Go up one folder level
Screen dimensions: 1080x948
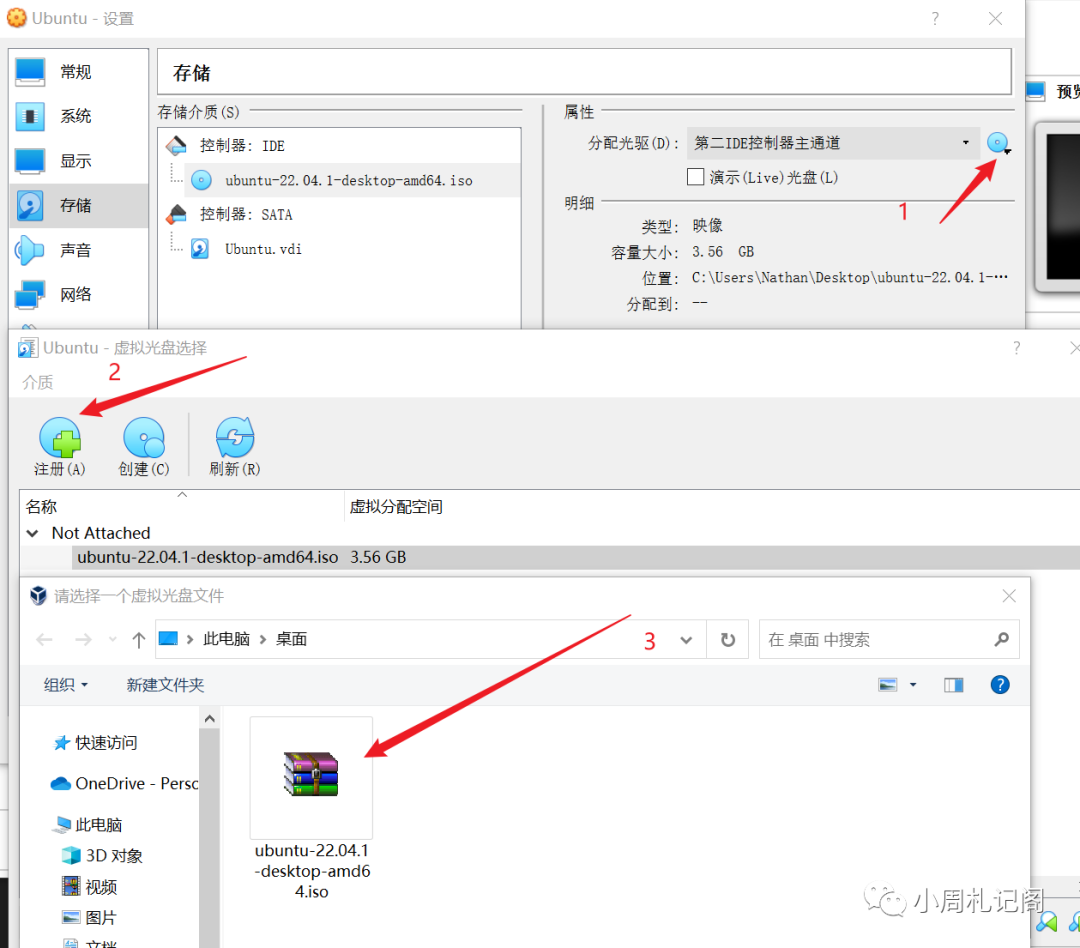click(x=138, y=640)
